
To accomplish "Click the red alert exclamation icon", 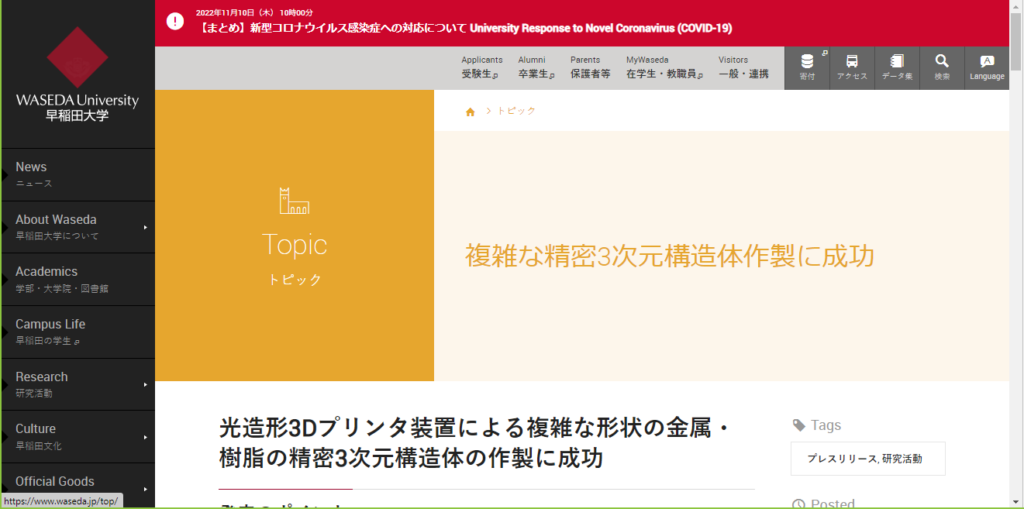I will click(175, 21).
